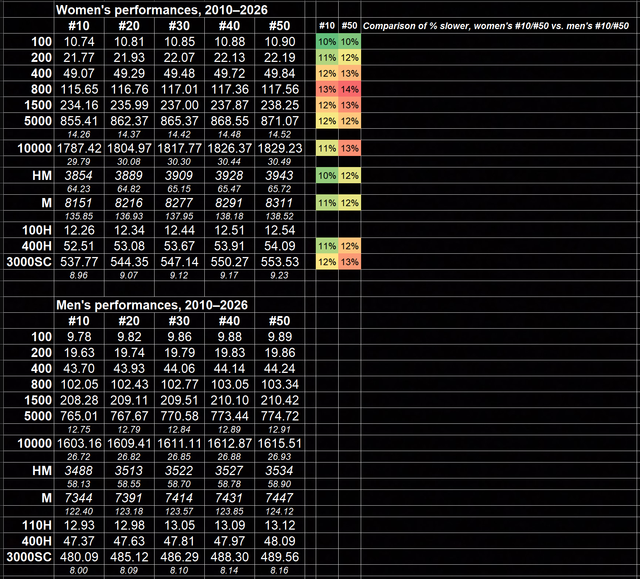Select the cell reading 43.93

point(129,368)
